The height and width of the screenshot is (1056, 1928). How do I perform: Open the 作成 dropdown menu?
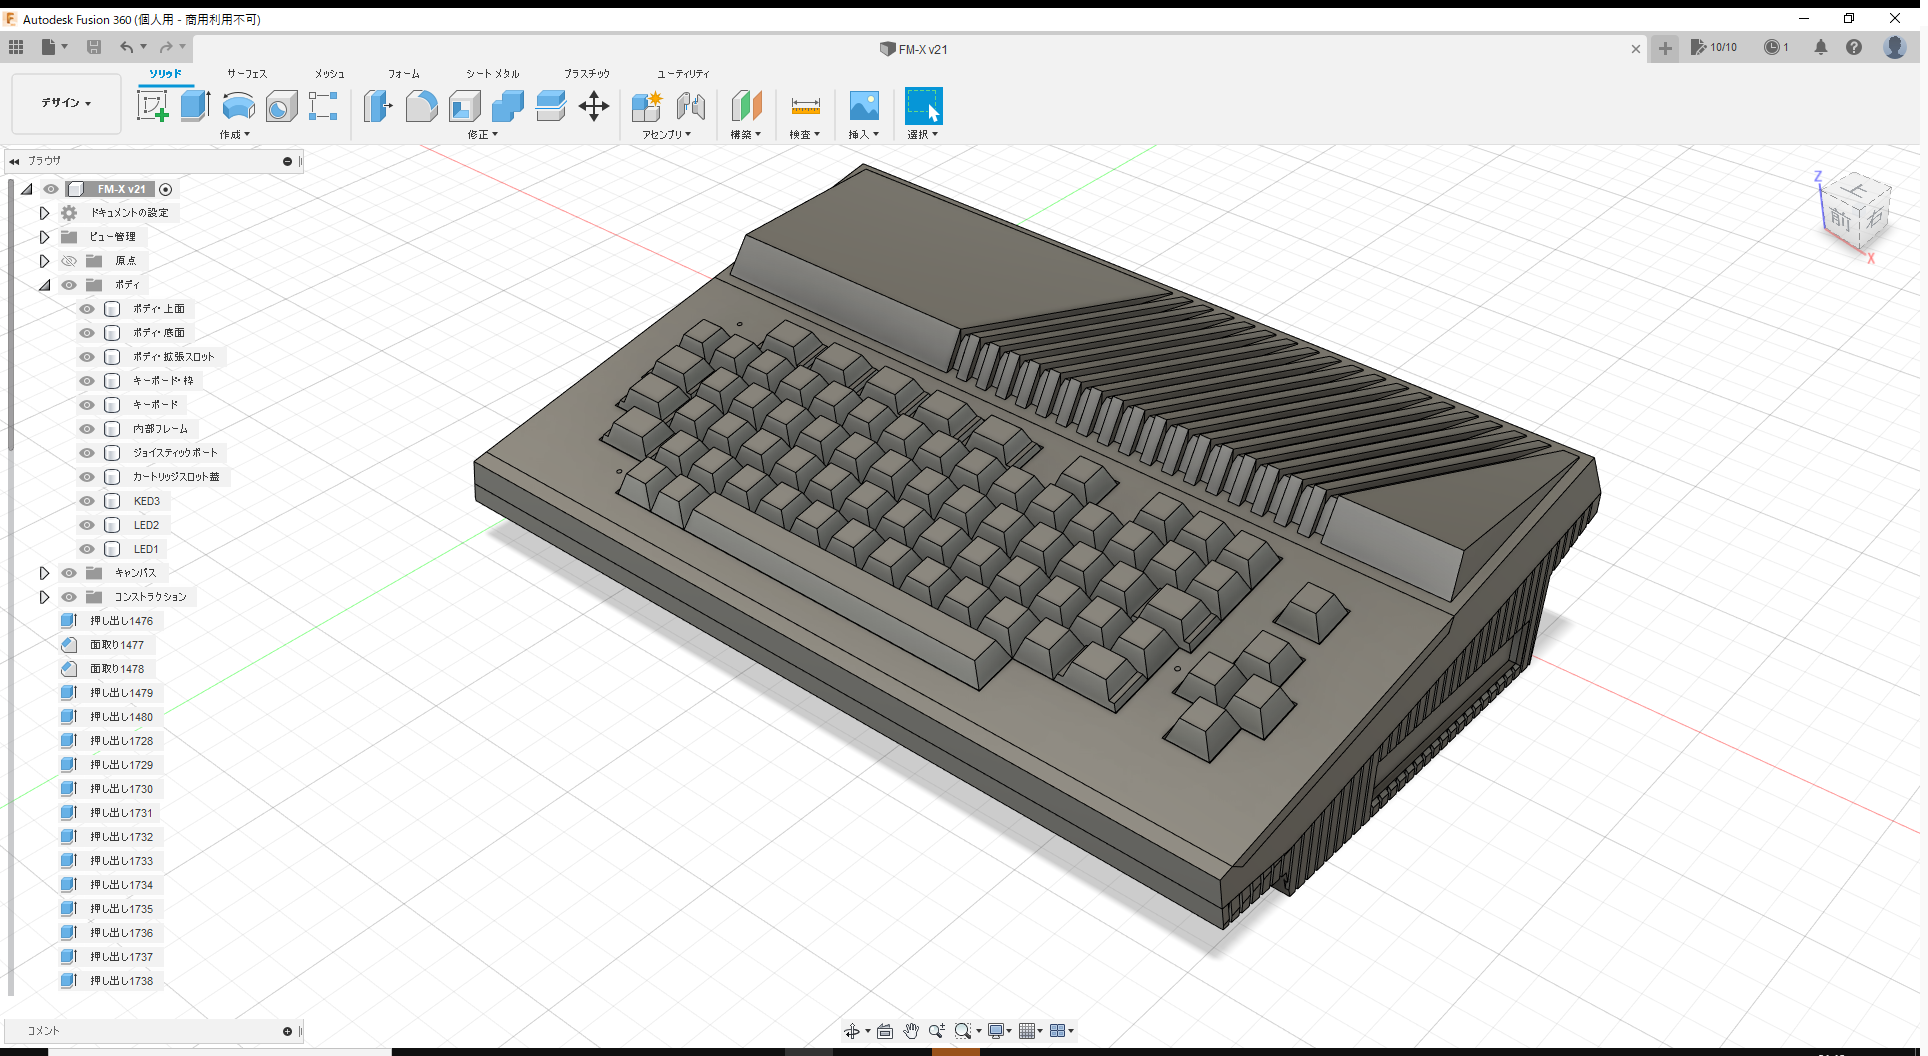(x=235, y=134)
